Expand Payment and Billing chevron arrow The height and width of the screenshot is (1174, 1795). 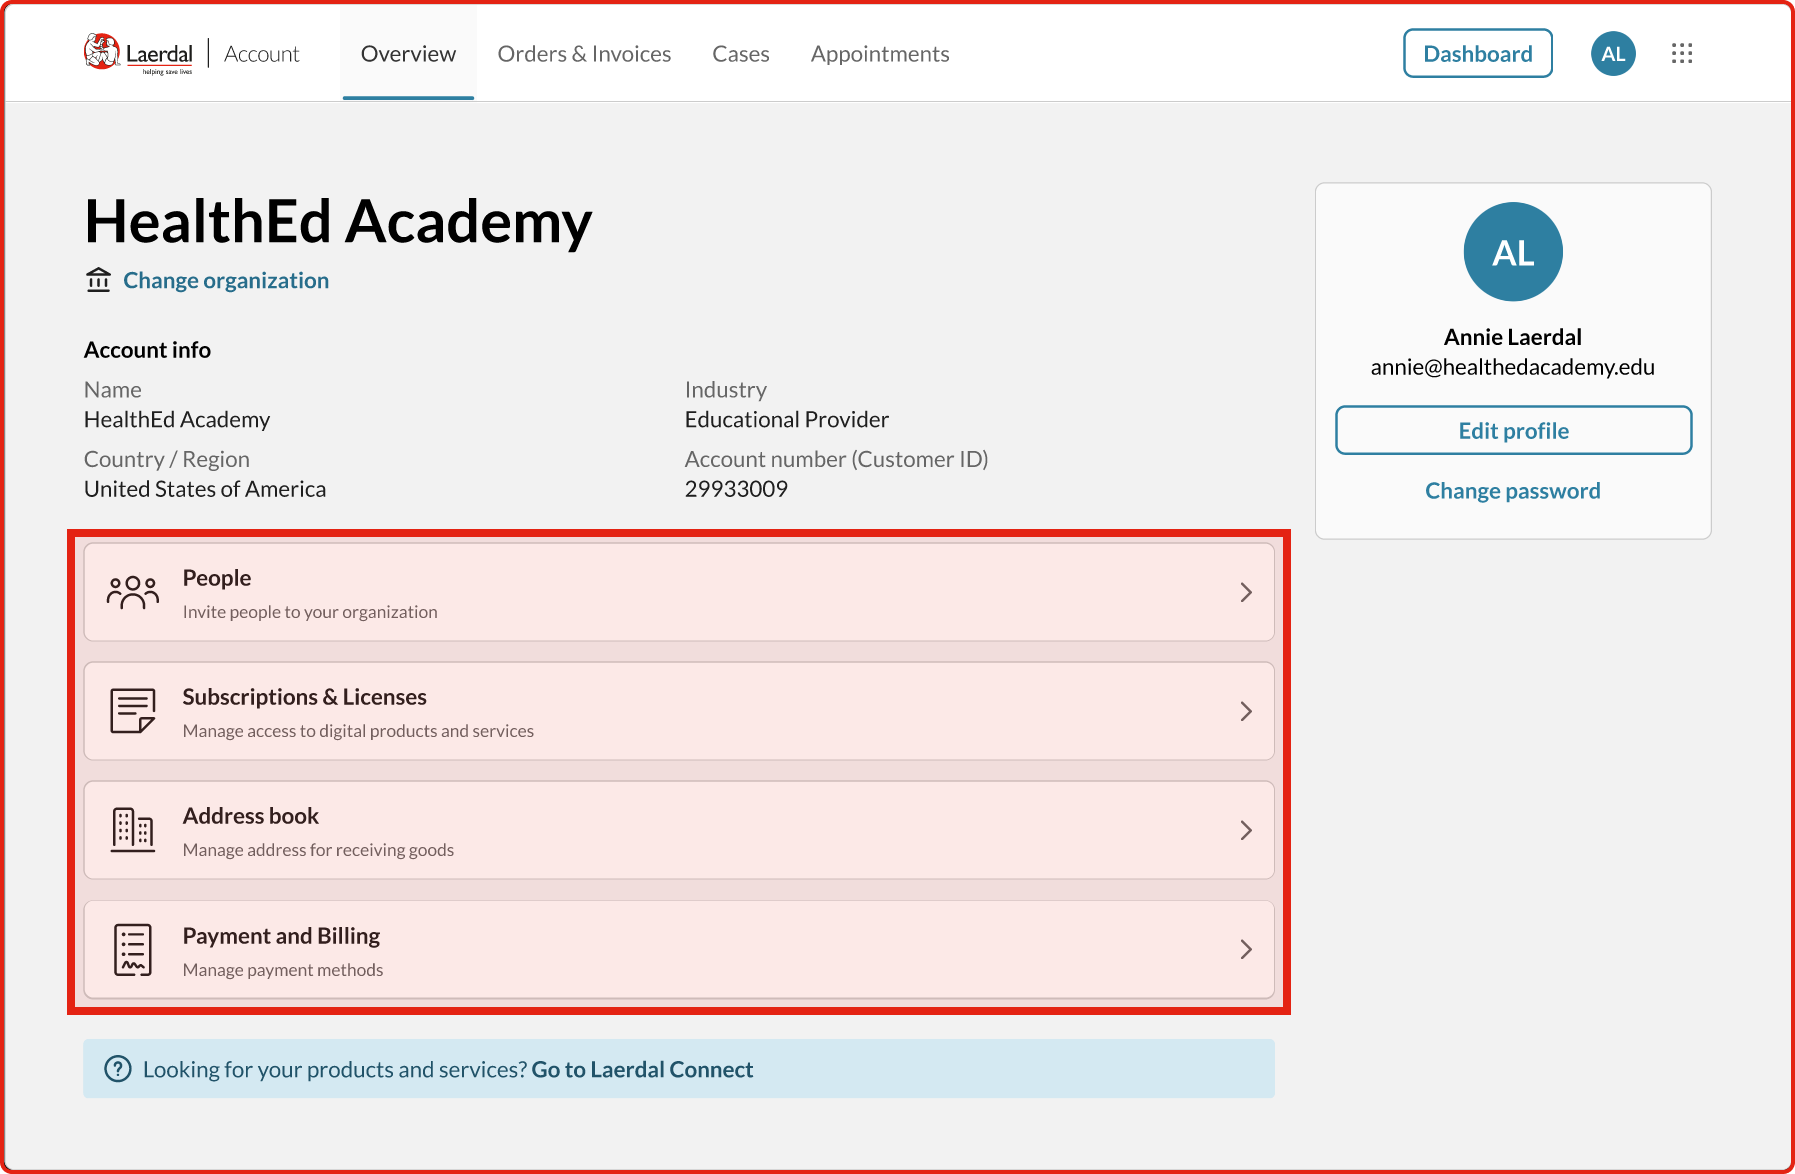(x=1246, y=949)
